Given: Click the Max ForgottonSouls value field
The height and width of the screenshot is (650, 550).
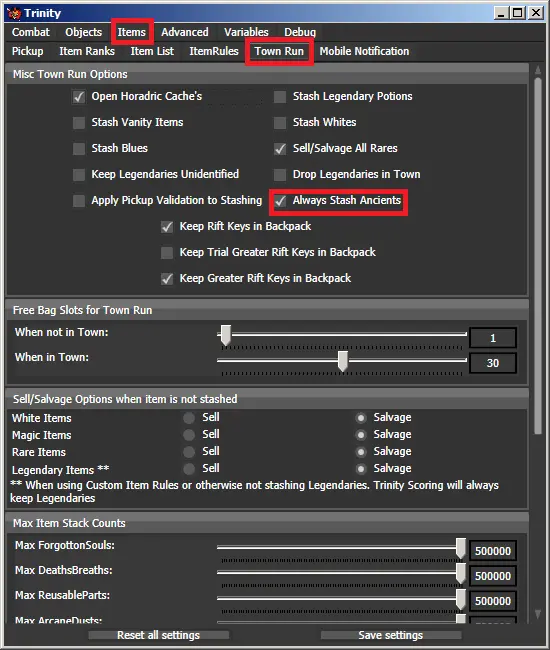Looking at the screenshot, I should 493,551.
